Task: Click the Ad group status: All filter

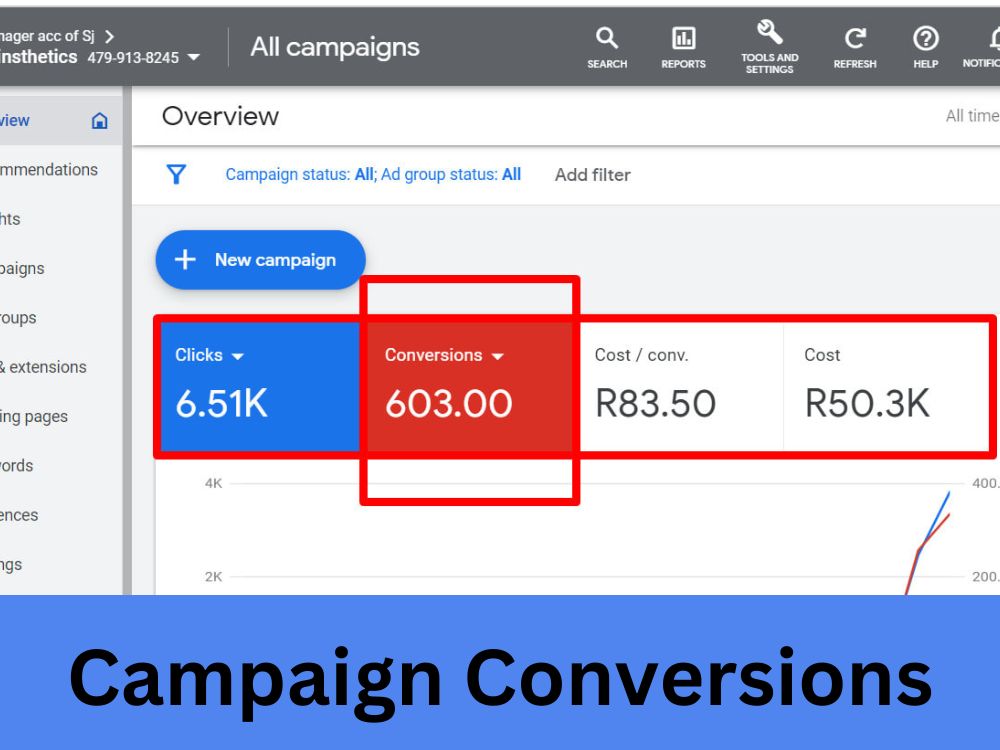Action: (x=451, y=174)
